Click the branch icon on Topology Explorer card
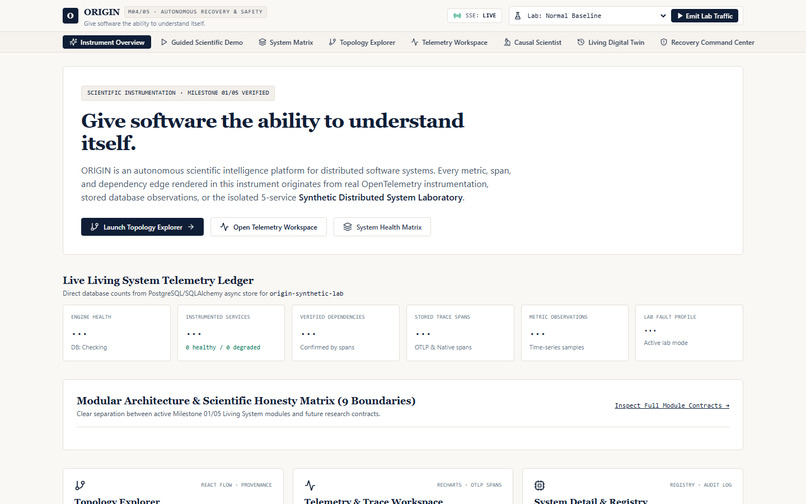Viewport: 806px width, 504px height. pos(80,485)
